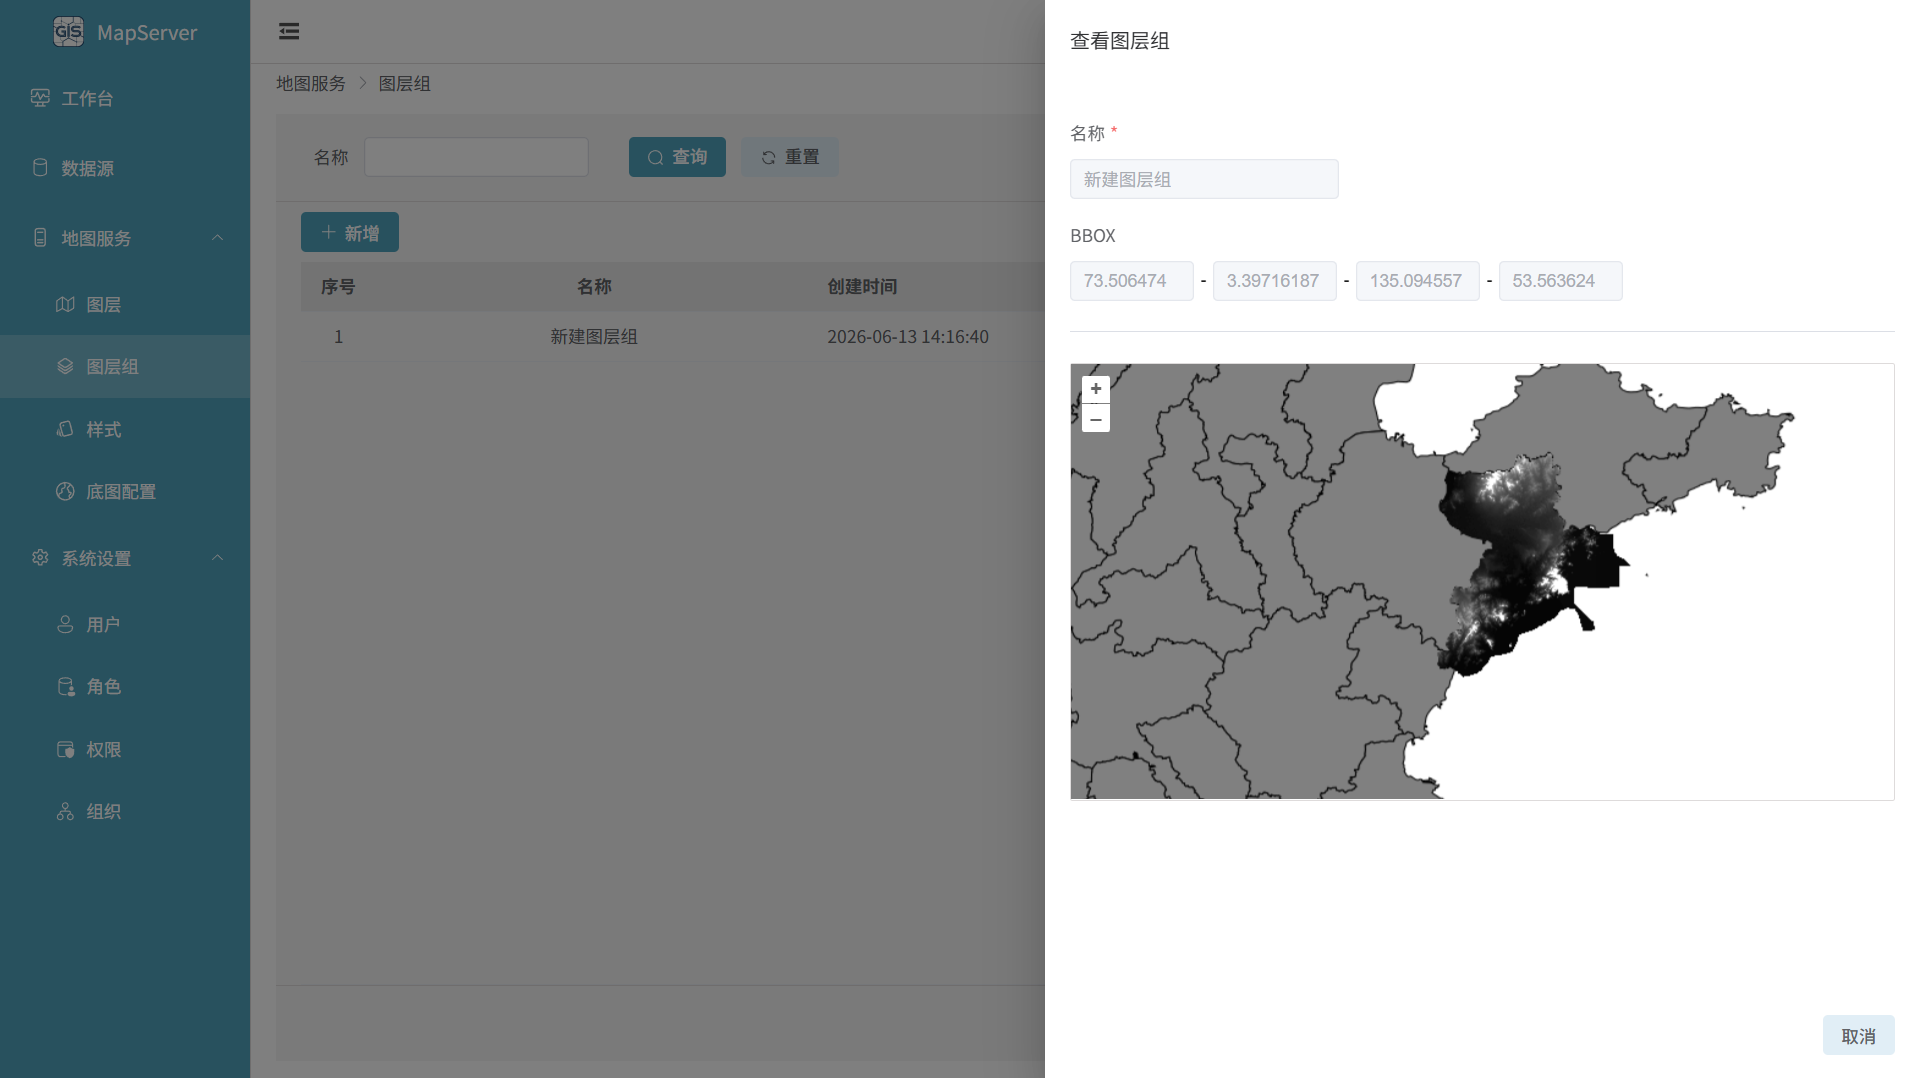Click the 新增 add button
This screenshot has height=1078, width=1918.
click(350, 232)
